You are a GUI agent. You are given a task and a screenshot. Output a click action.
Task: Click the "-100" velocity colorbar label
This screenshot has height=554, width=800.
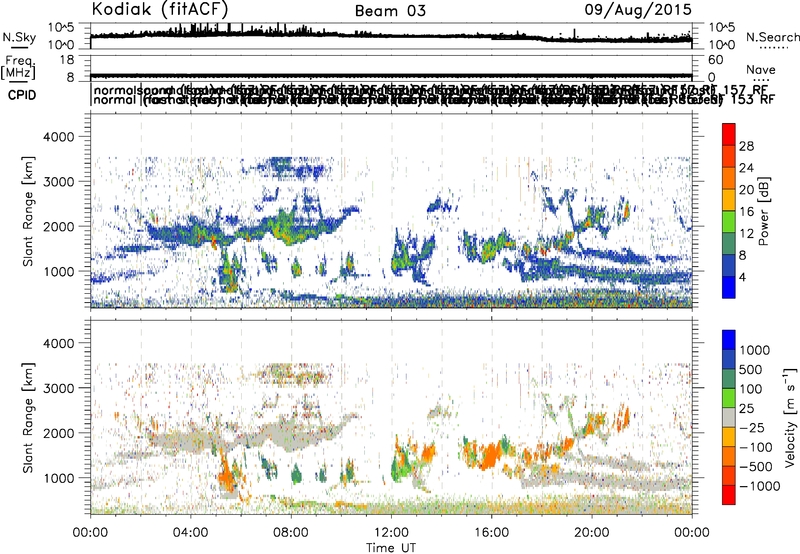[756, 447]
